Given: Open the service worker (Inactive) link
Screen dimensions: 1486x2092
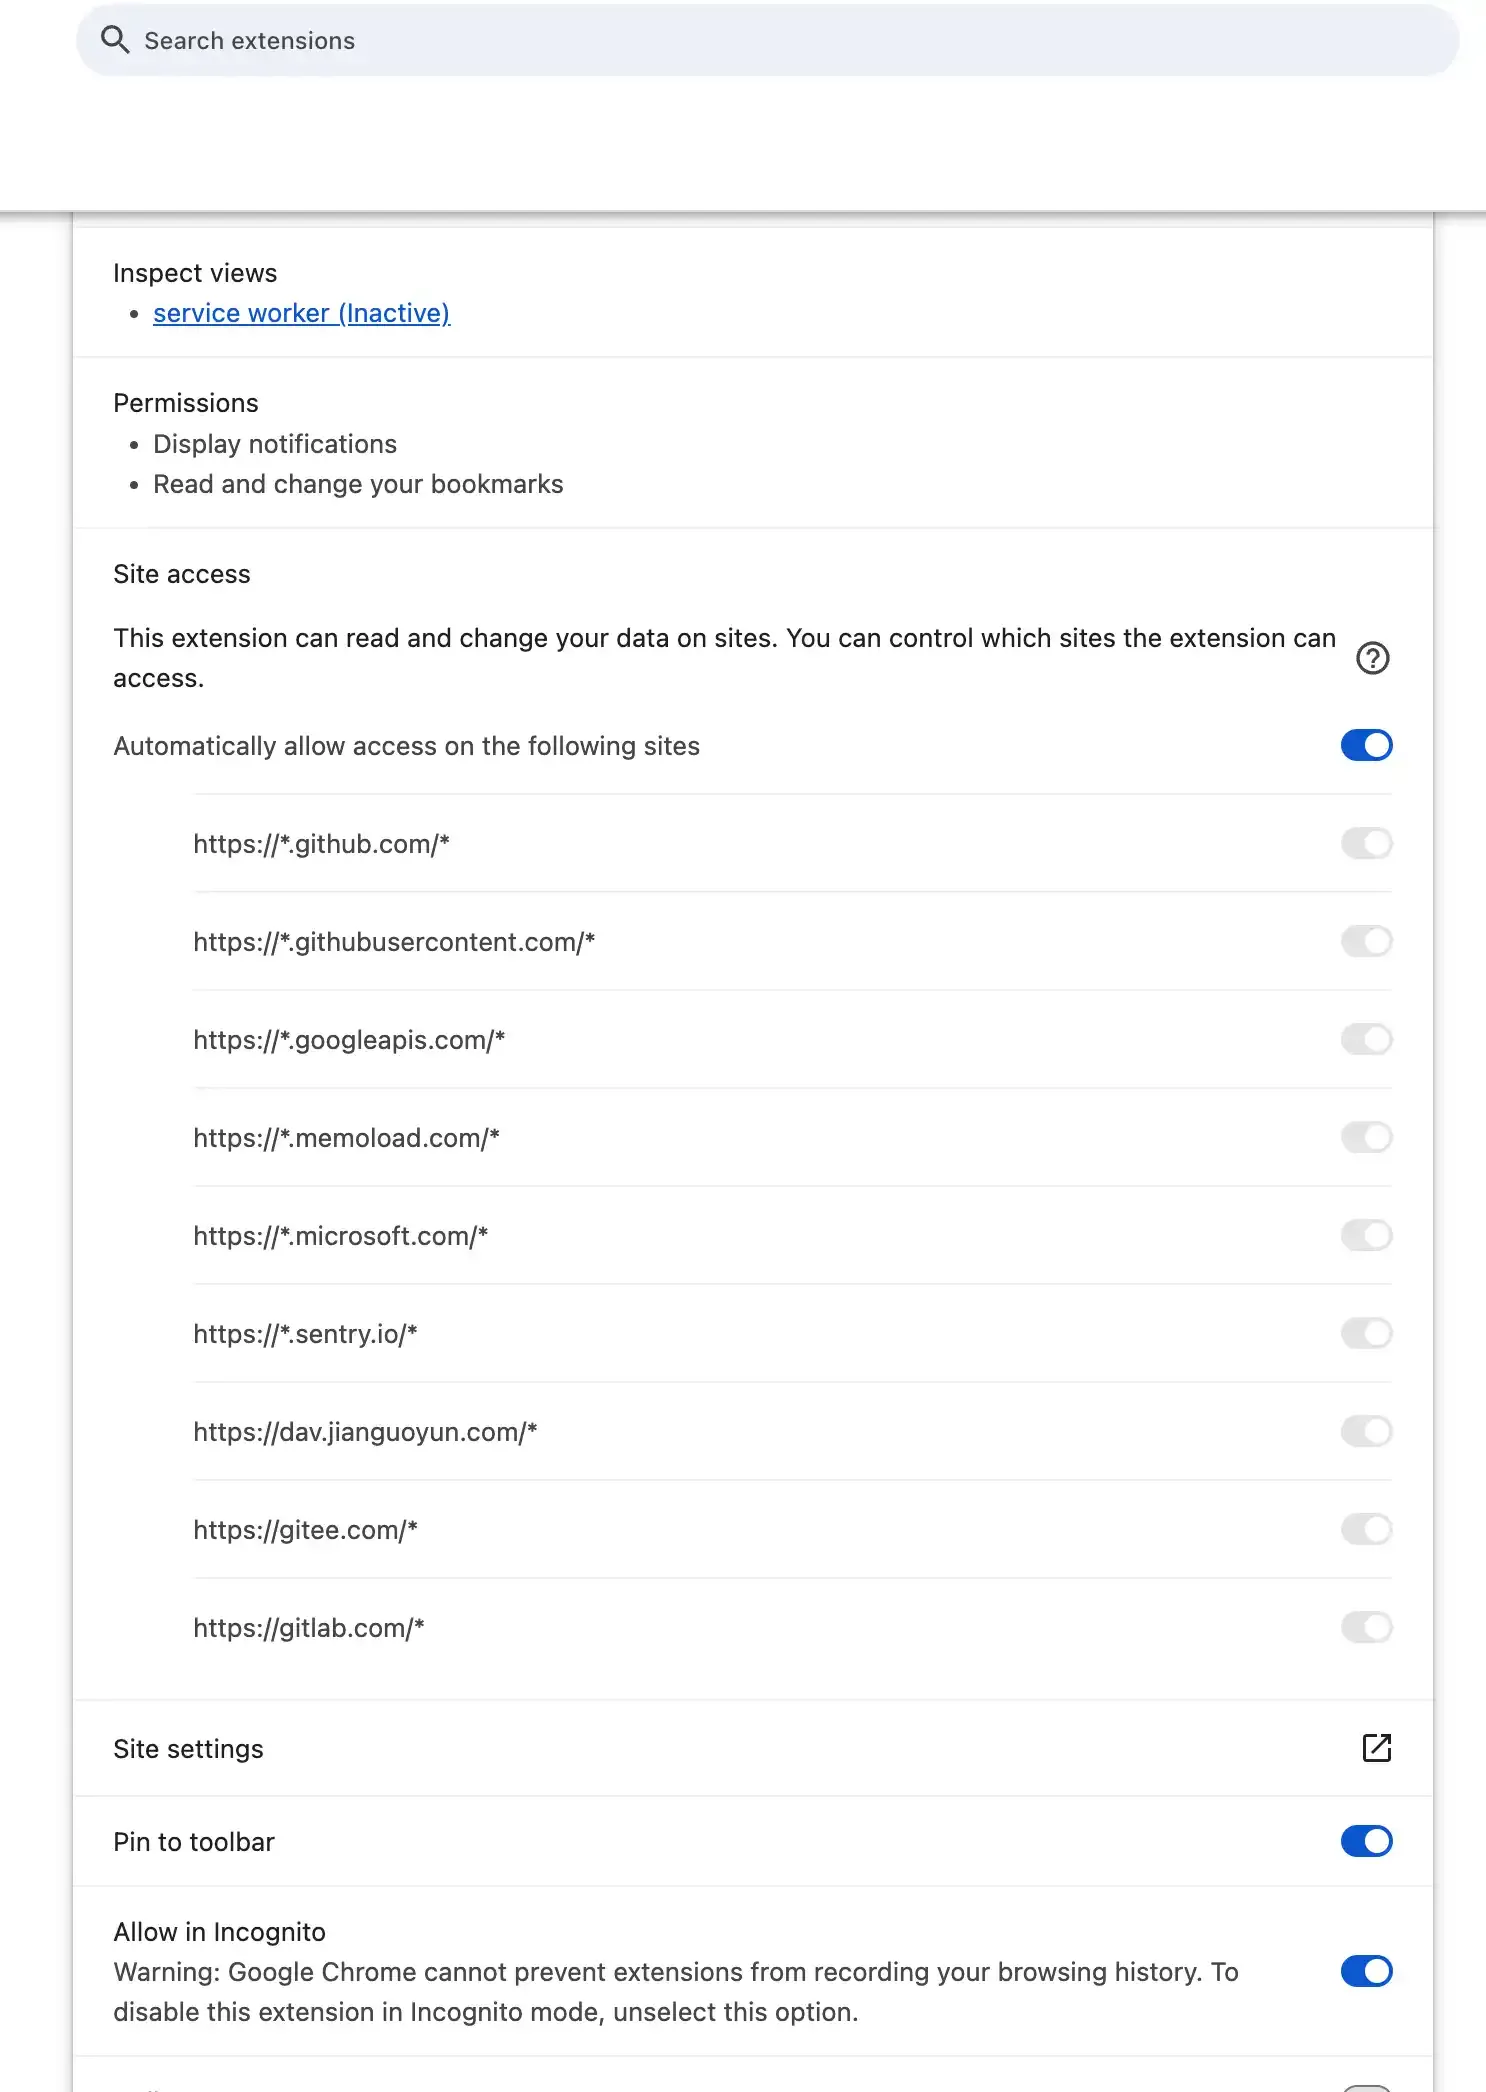Looking at the screenshot, I should [x=301, y=313].
